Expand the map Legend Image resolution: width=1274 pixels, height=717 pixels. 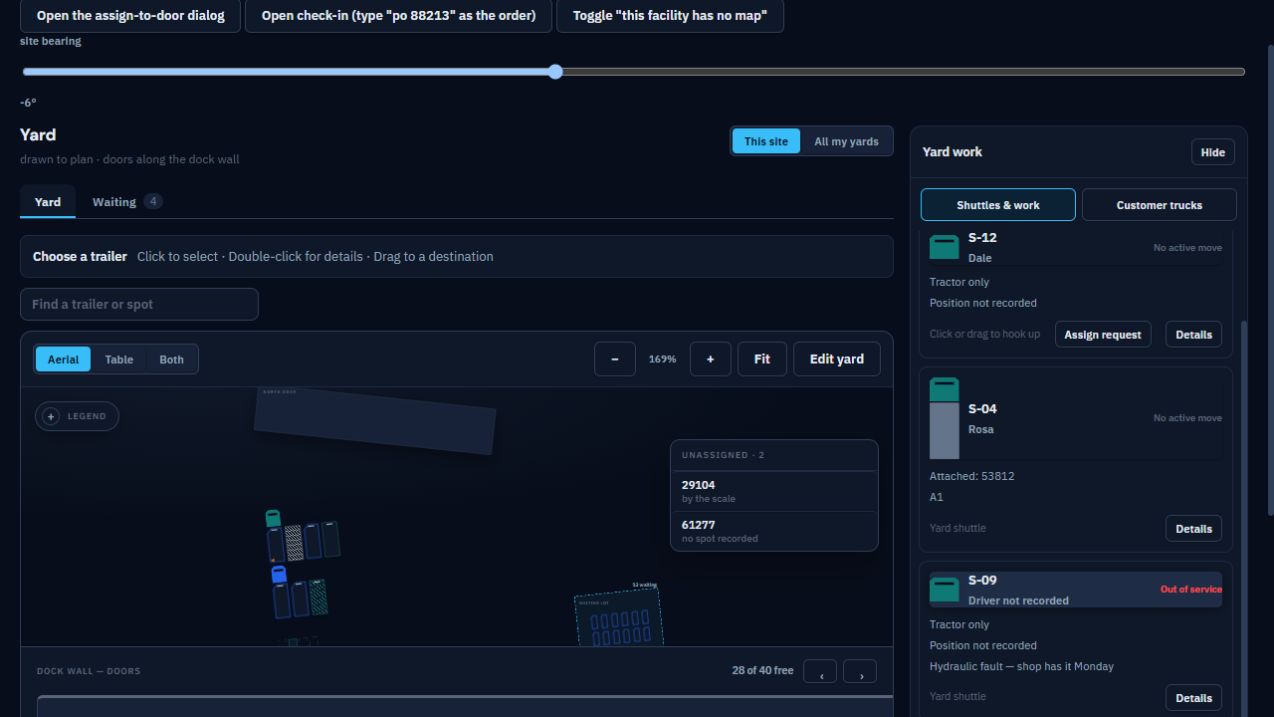[x=77, y=416]
